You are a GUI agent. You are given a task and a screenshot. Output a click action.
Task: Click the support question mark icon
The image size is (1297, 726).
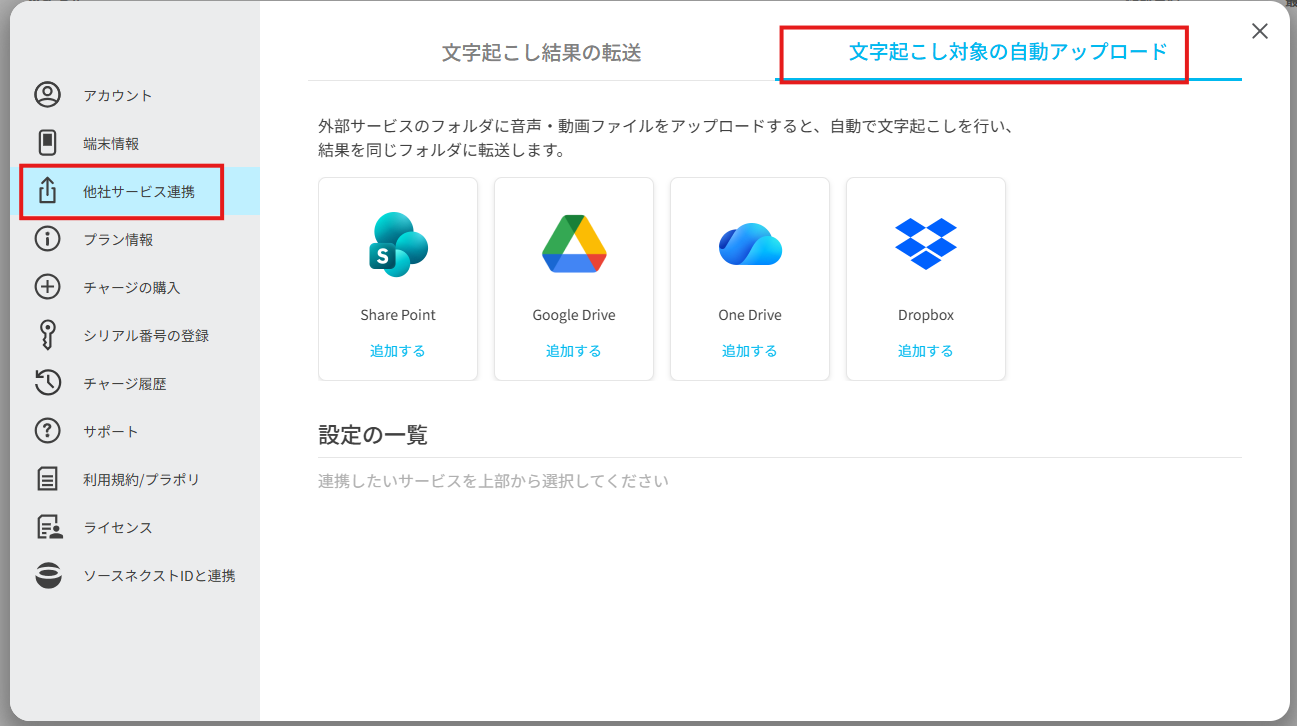[x=47, y=431]
